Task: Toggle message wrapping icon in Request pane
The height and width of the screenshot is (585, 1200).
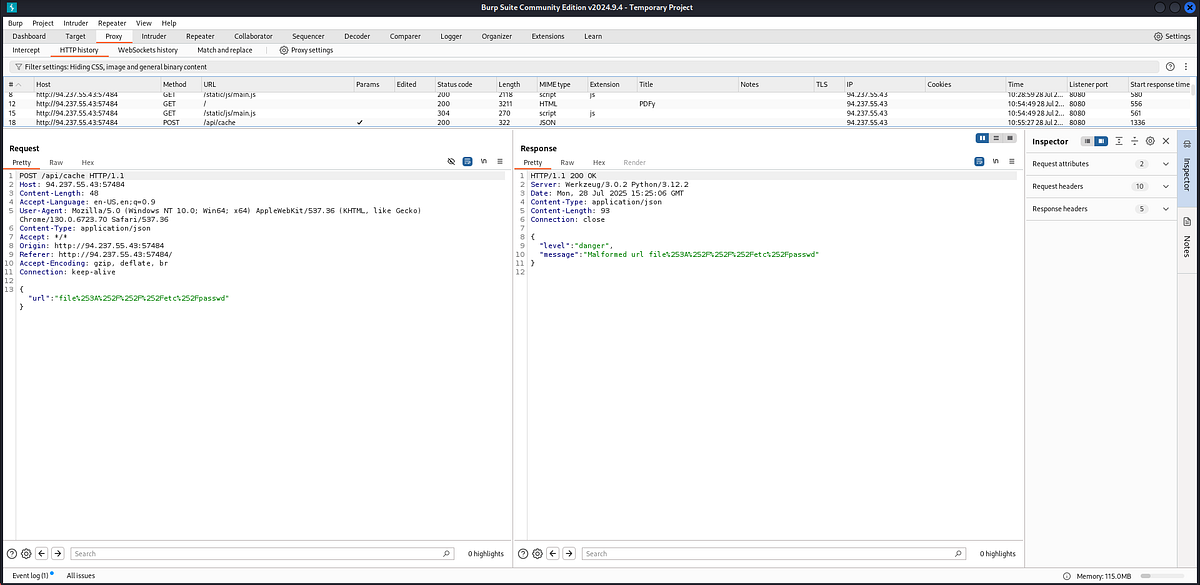Action: pyautogui.click(x=467, y=161)
